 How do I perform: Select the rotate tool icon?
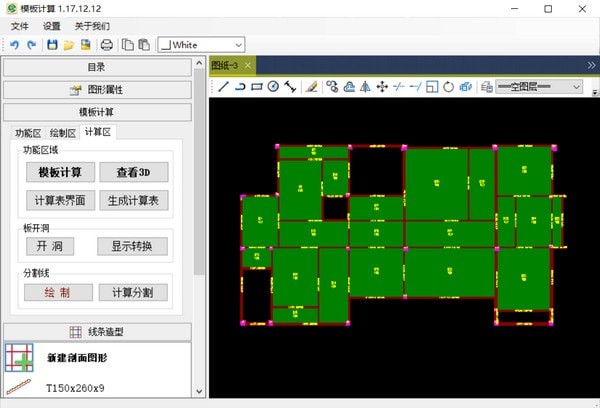pos(448,87)
